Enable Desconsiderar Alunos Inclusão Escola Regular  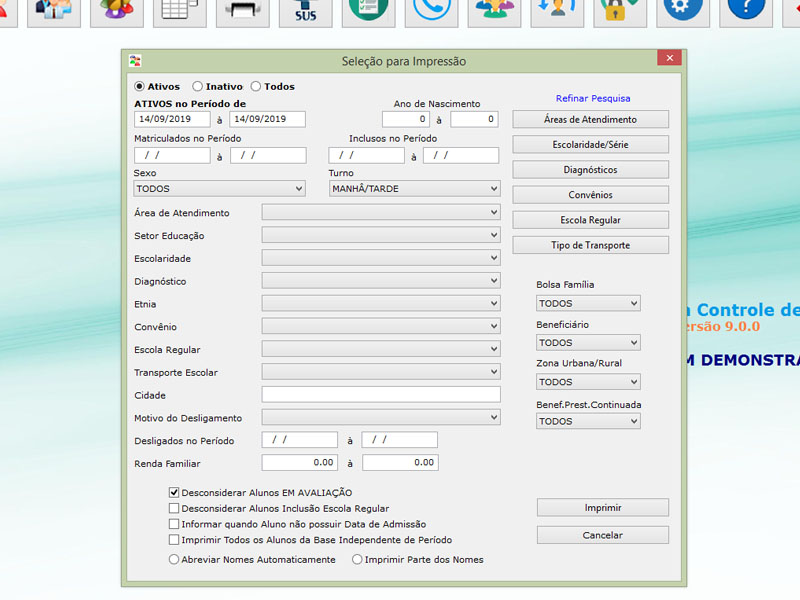(174, 508)
